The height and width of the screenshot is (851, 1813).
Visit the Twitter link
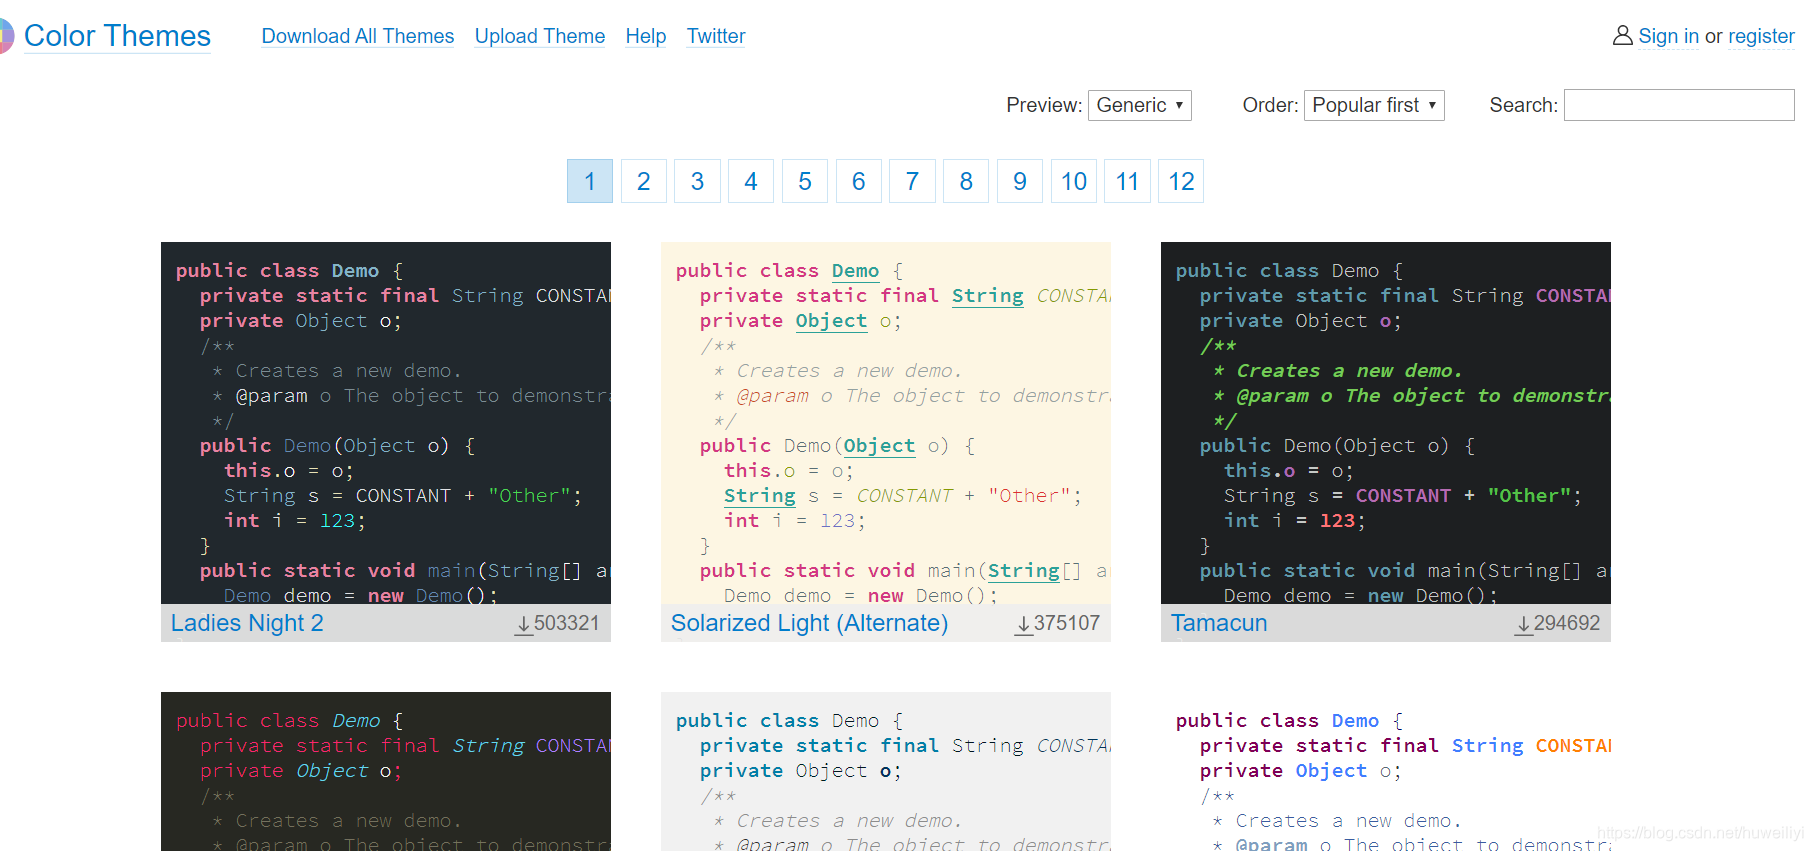coord(716,36)
